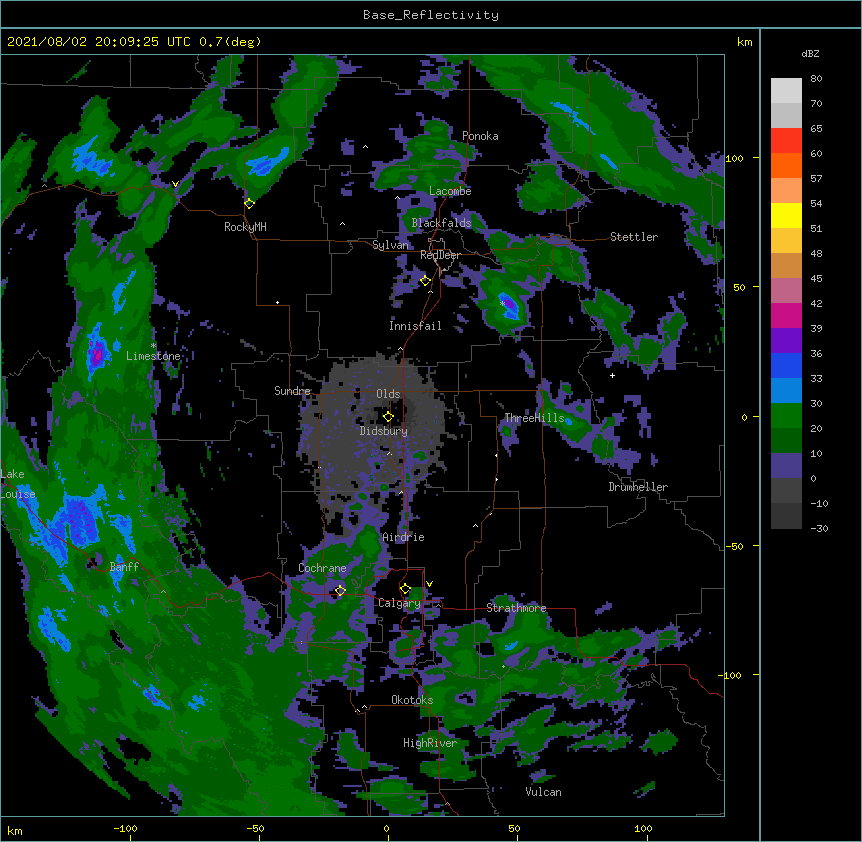Select the magenta 39-42 dBZ legend swatch
This screenshot has width=862, height=842.
786,315
